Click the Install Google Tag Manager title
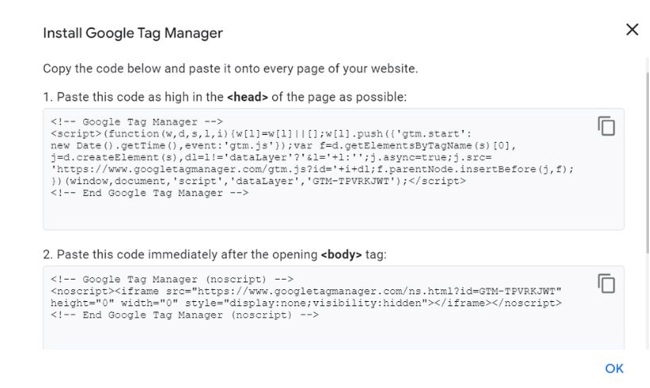Screen dimensions: 650x388 133,33
